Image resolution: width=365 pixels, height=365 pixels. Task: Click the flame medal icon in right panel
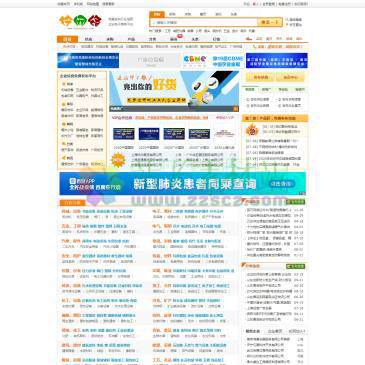click(x=252, y=130)
